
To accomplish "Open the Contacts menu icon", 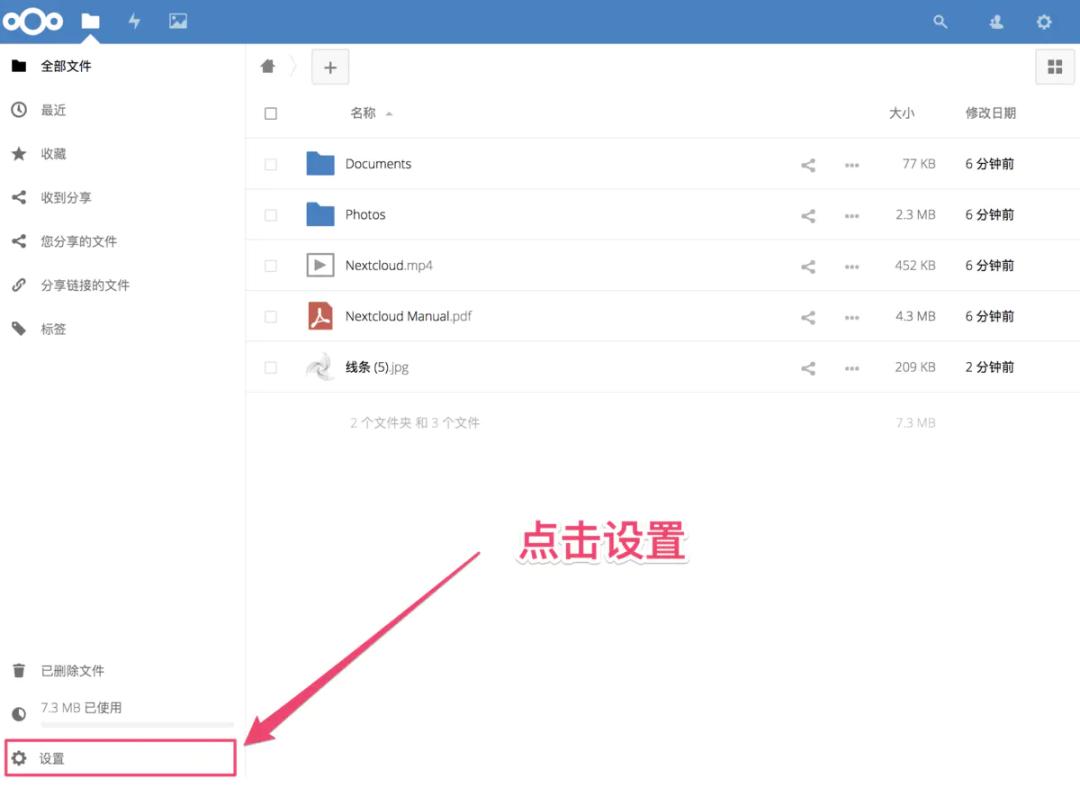I will point(996,21).
